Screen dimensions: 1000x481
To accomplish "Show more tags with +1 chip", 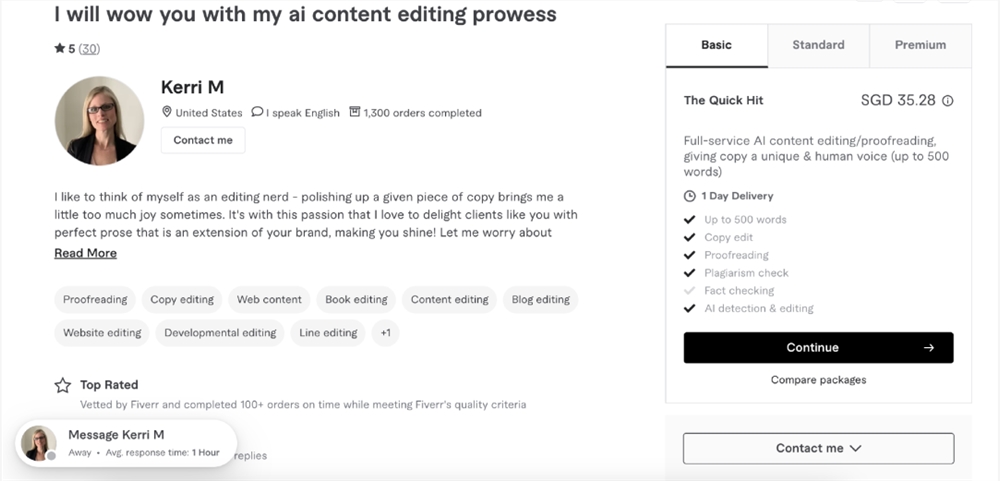I will coord(385,333).
